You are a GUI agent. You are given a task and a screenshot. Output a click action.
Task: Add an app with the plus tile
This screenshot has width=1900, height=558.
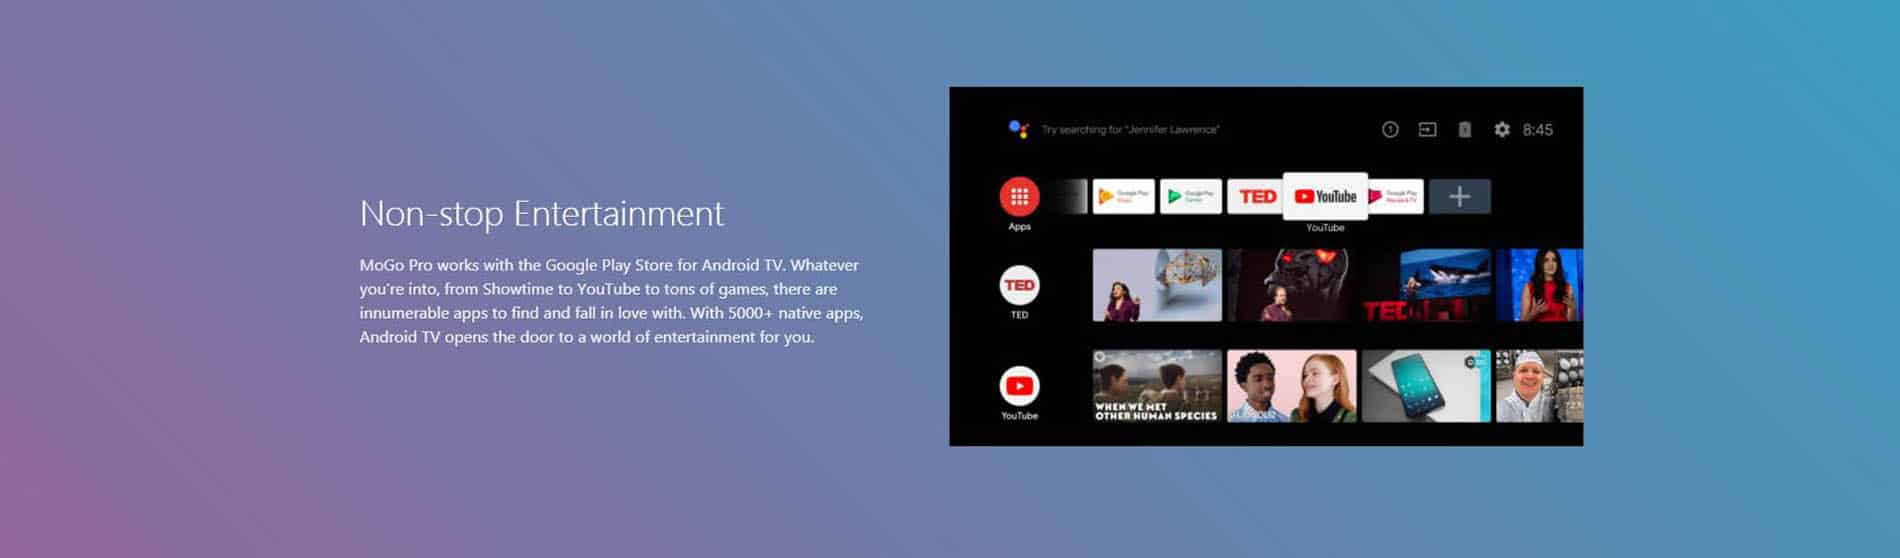1459,196
